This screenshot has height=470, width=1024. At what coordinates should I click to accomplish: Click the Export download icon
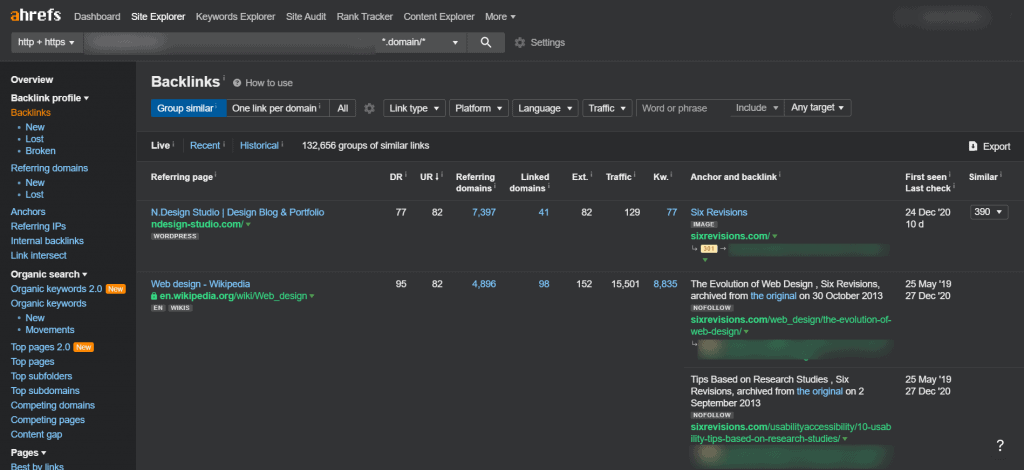[x=973, y=146]
